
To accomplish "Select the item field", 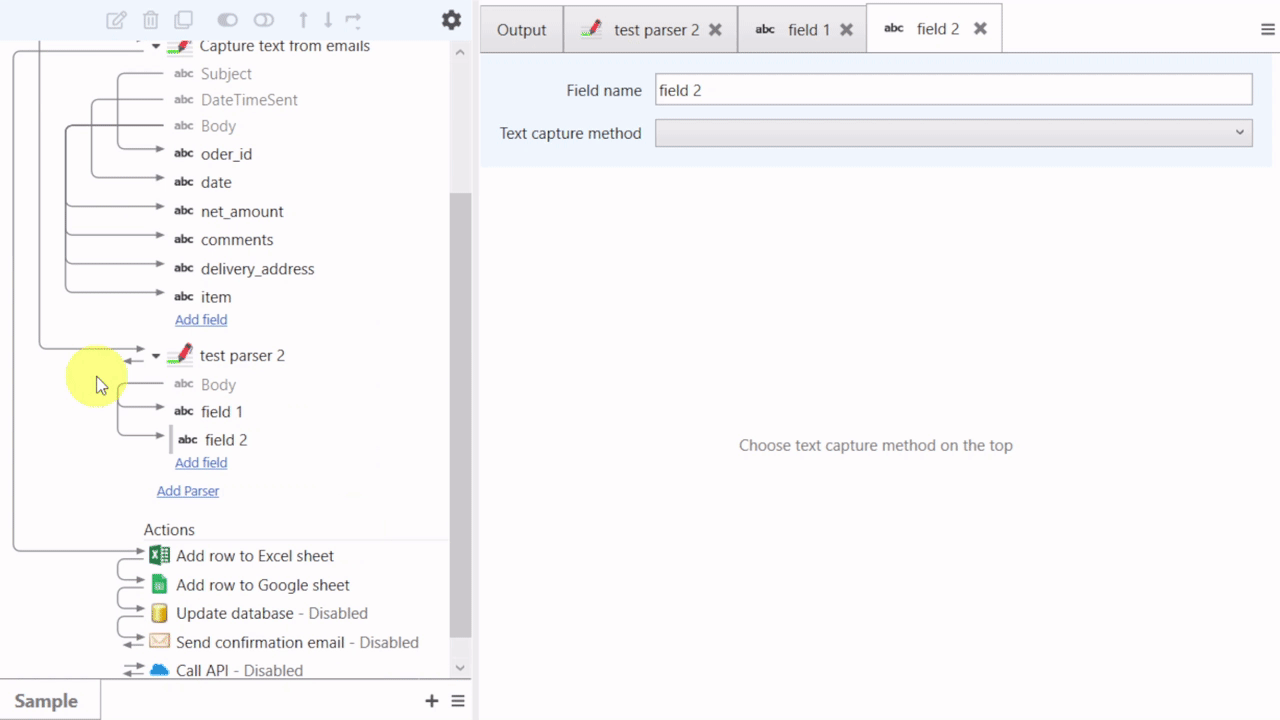I will tap(216, 297).
